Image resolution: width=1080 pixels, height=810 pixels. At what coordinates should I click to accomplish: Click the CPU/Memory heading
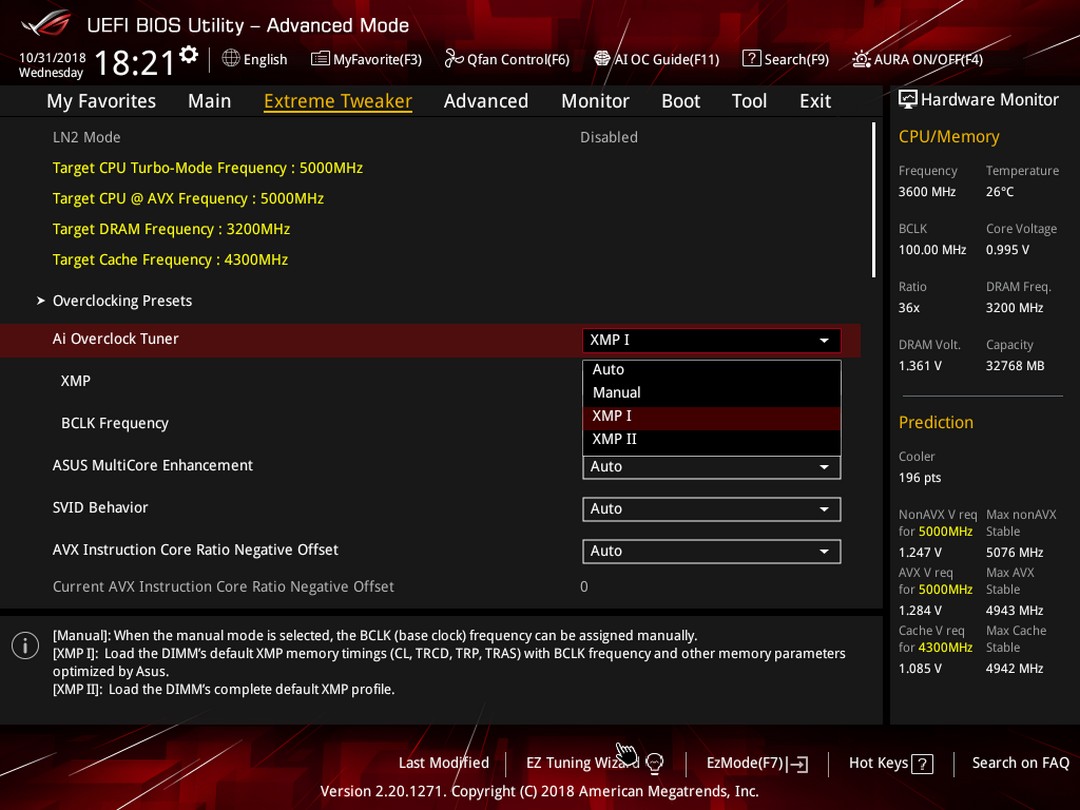pyautogui.click(x=948, y=136)
